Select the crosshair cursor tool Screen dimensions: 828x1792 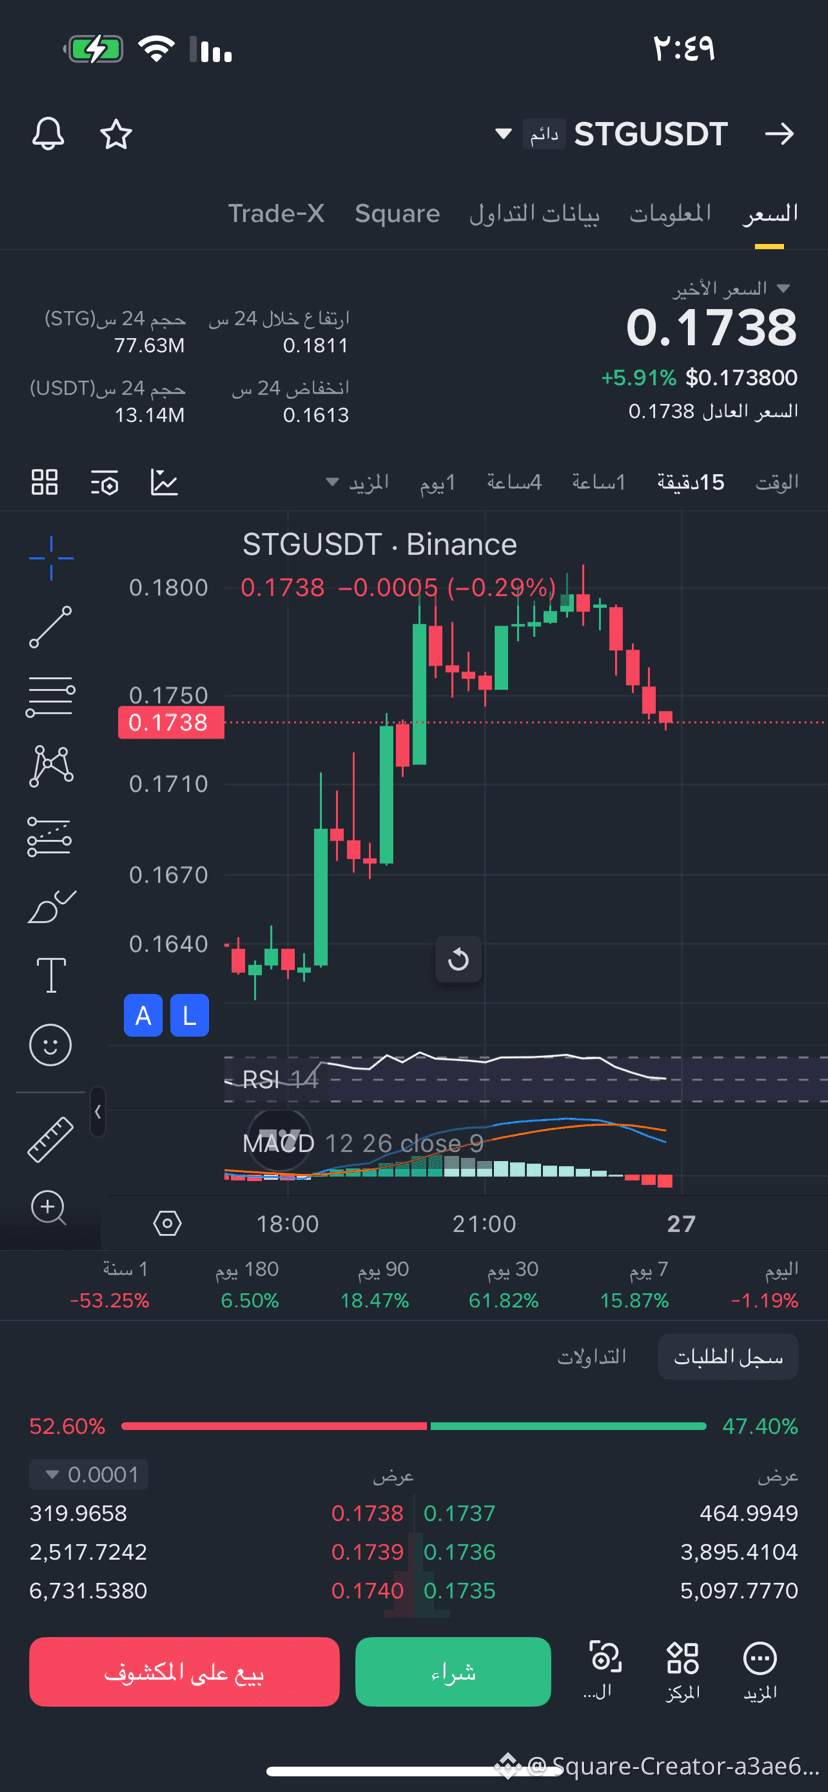[x=51, y=558]
